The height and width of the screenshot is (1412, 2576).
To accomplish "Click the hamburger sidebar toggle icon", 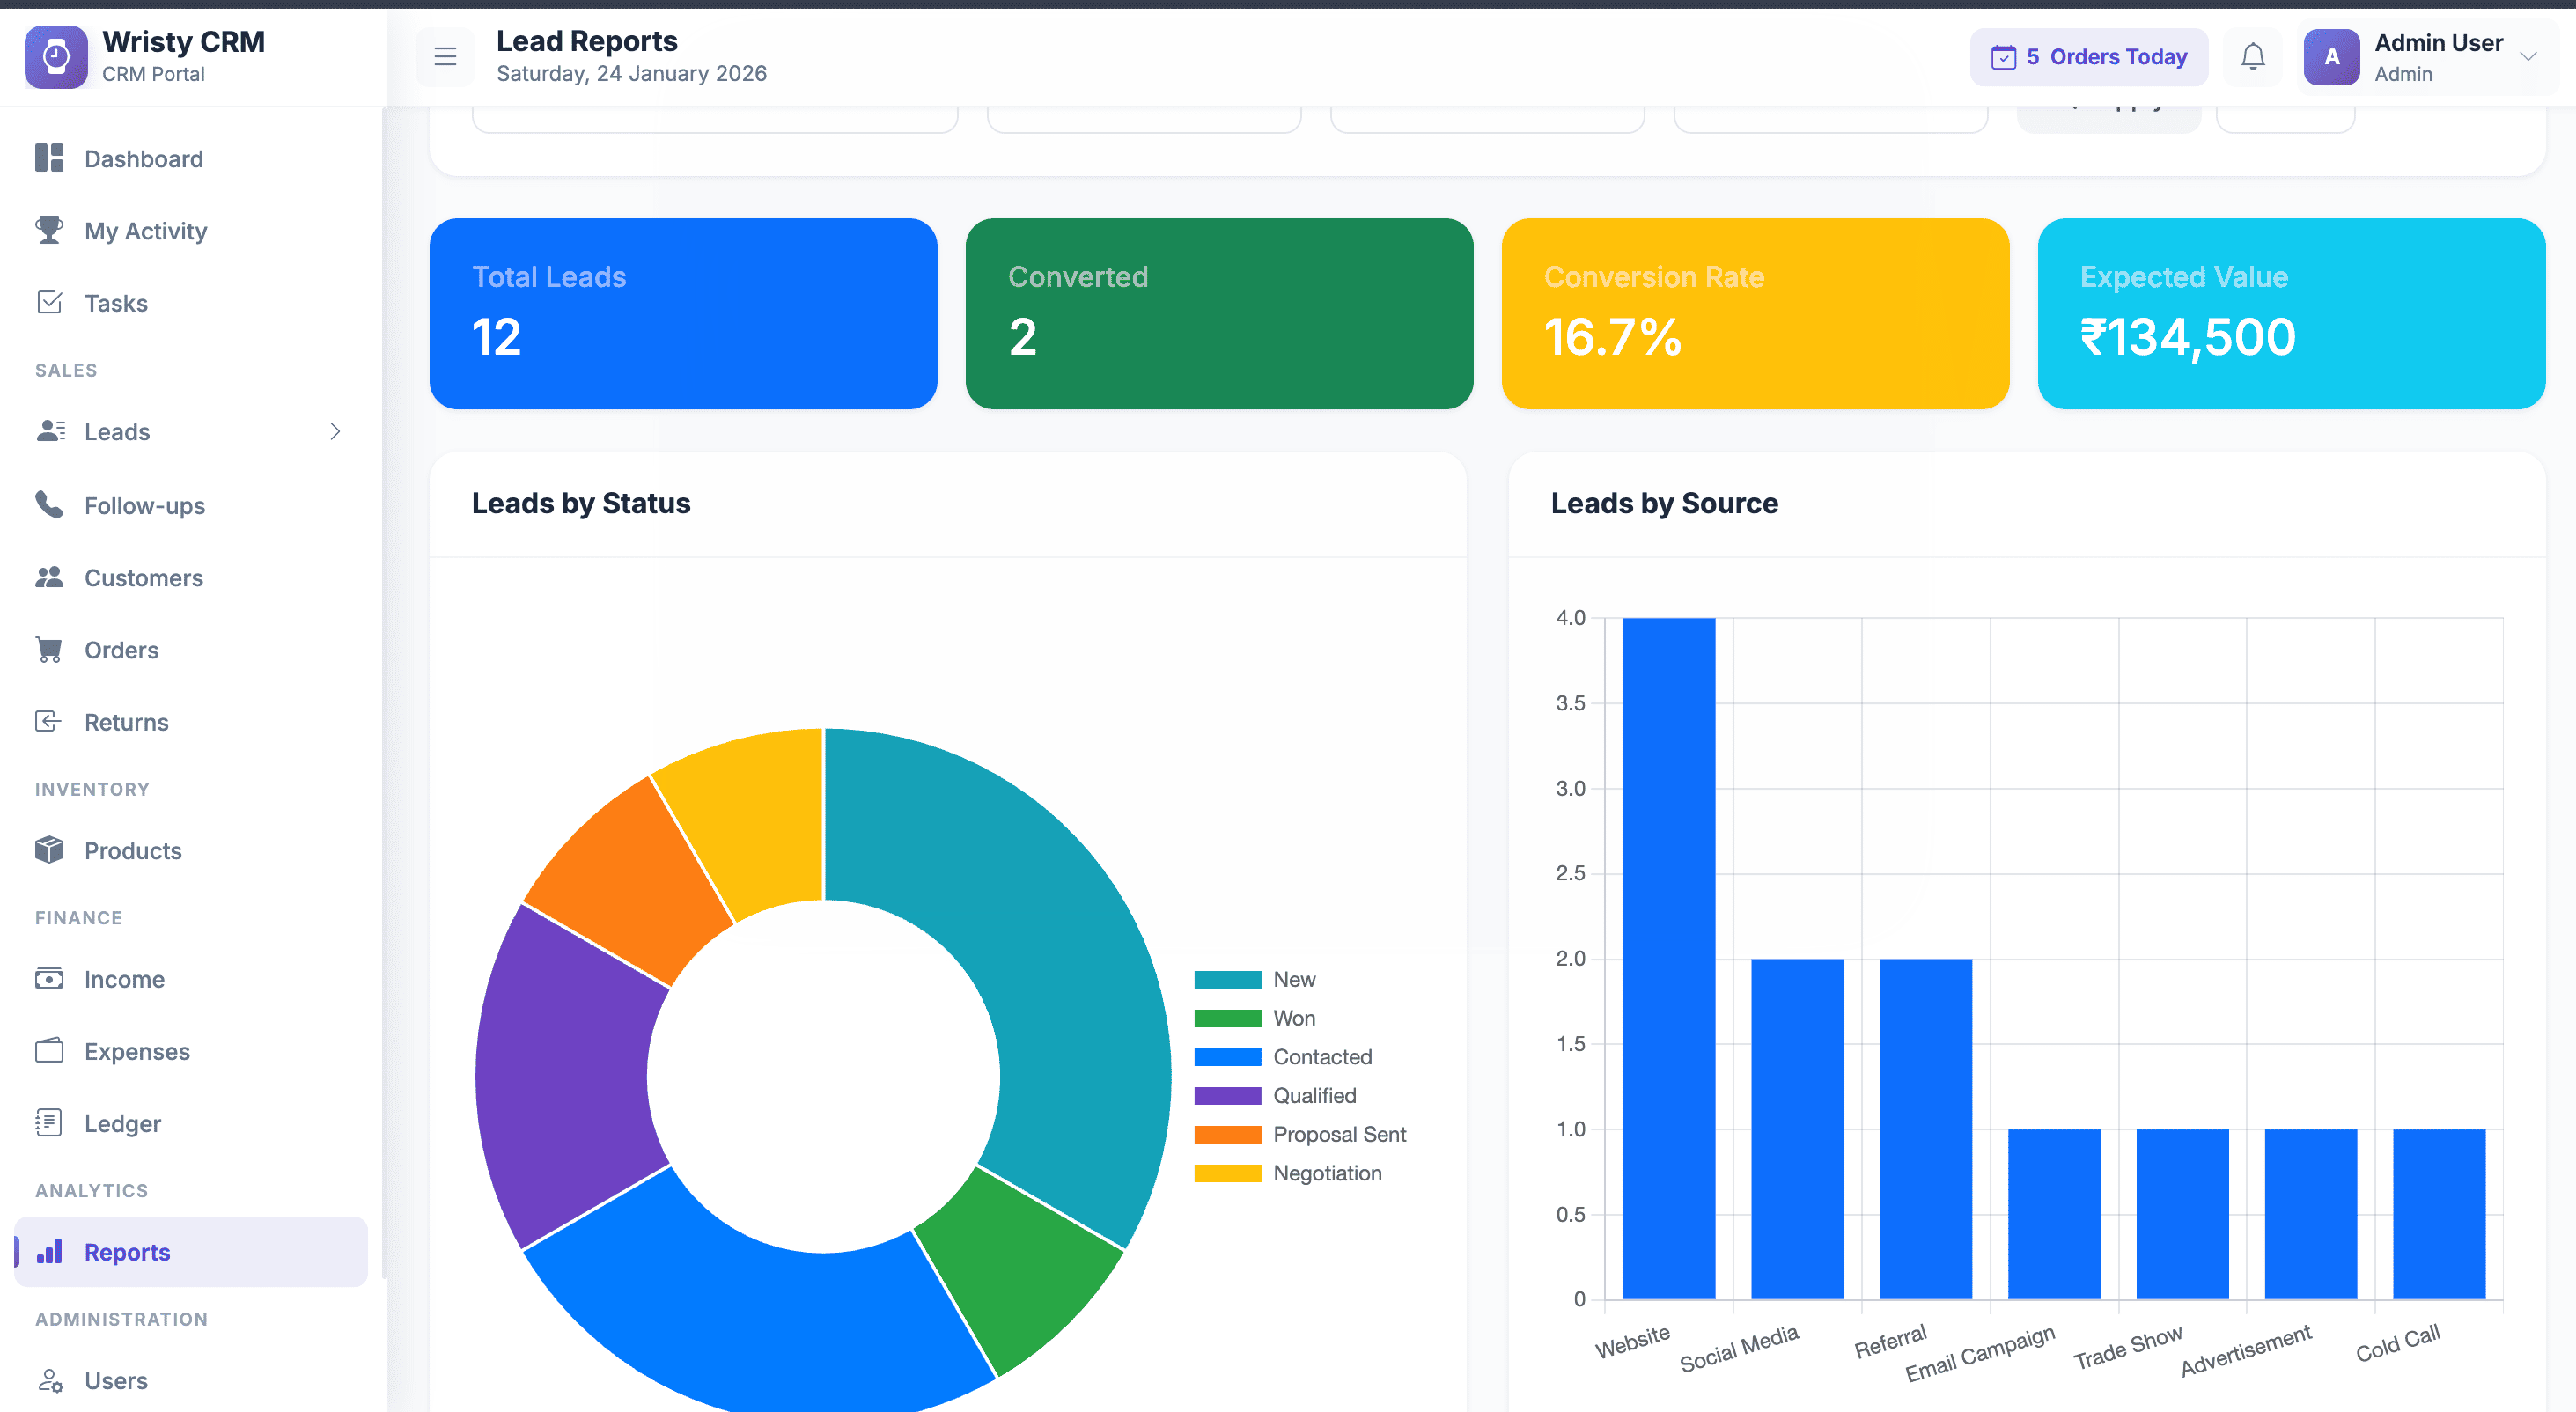I will [445, 57].
